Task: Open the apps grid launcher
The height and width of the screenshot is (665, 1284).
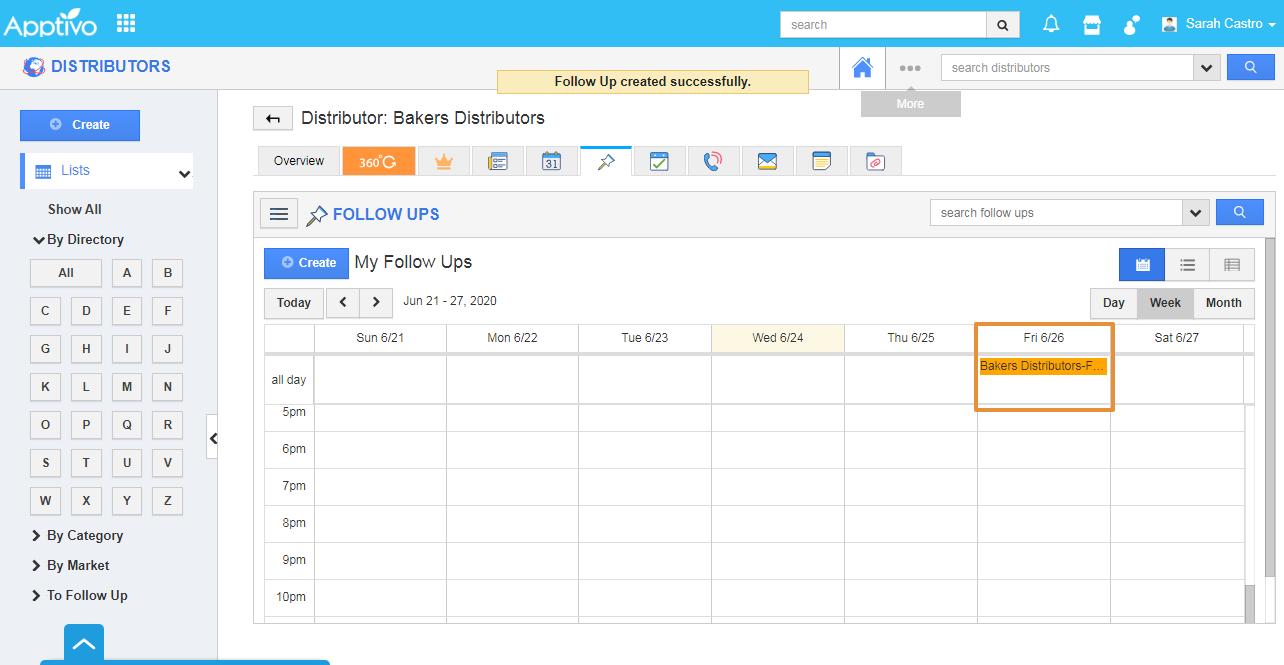Action: (x=126, y=23)
